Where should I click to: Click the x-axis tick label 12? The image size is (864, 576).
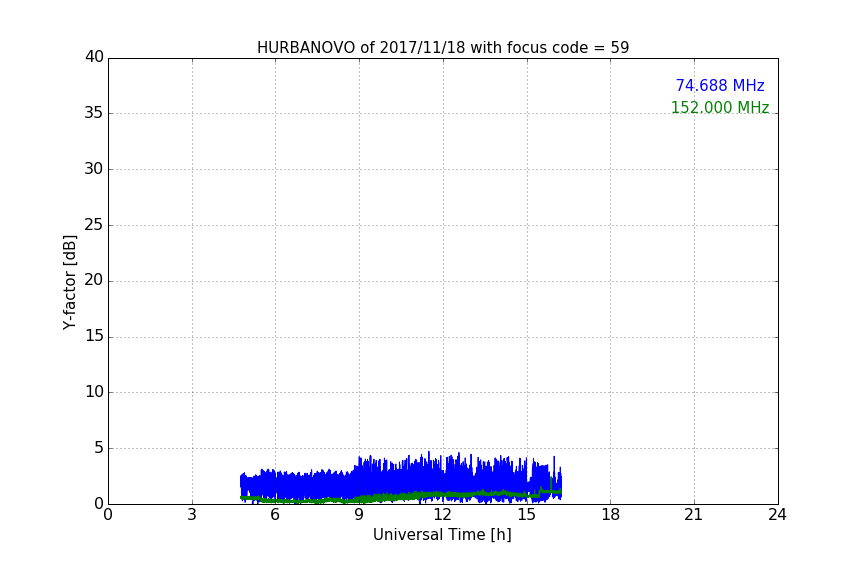coord(443,515)
